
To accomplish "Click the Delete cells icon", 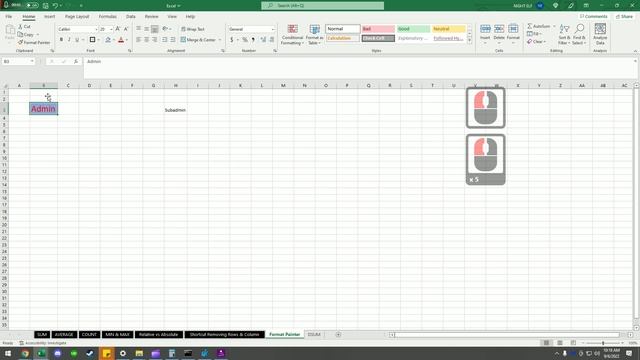I will (x=499, y=29).
